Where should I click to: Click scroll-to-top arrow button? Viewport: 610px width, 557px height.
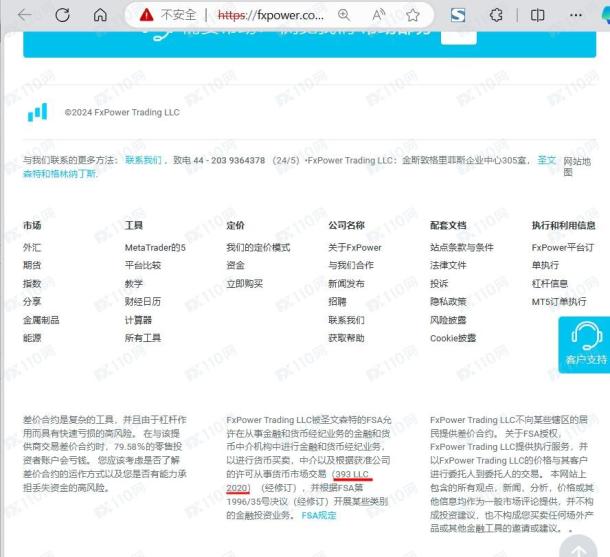[x=578, y=548]
